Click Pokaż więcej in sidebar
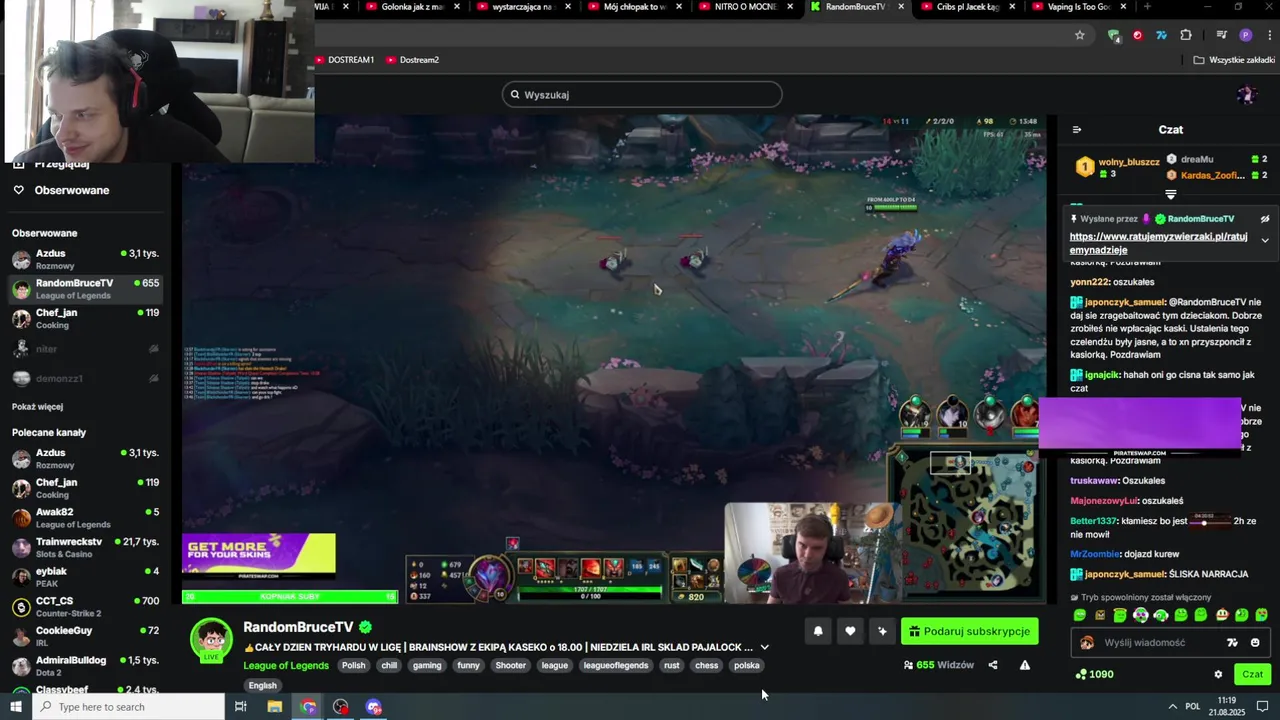The height and width of the screenshot is (720, 1280). point(37,407)
